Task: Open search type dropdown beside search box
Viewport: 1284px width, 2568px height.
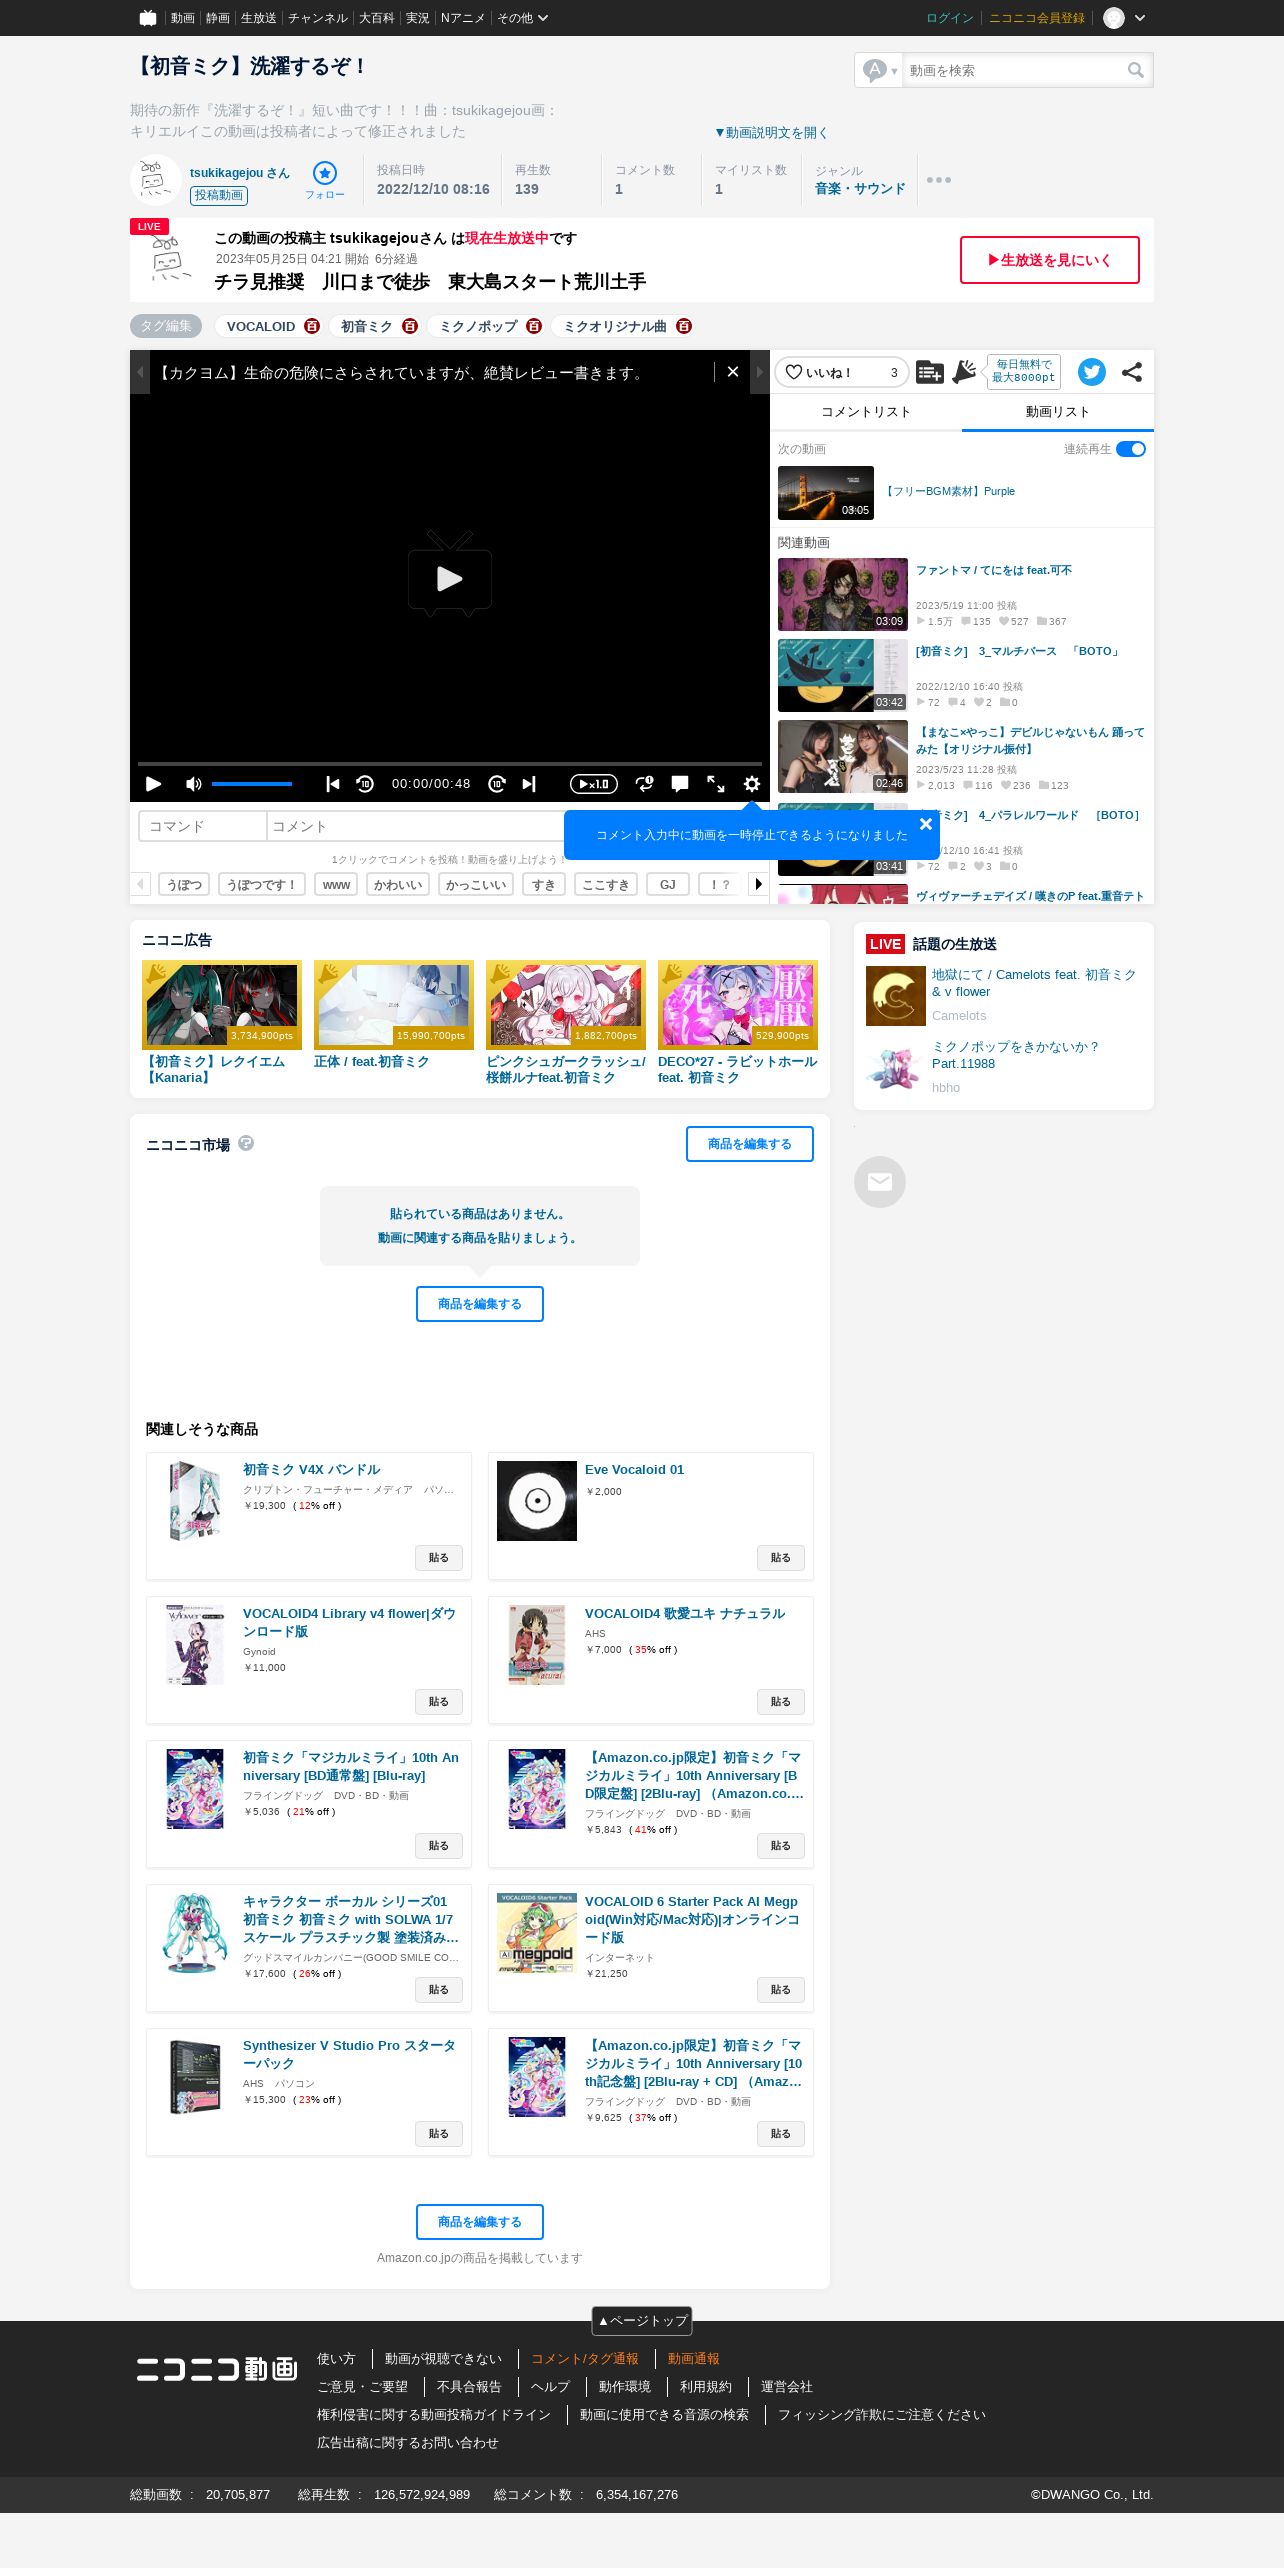Action: (880, 70)
